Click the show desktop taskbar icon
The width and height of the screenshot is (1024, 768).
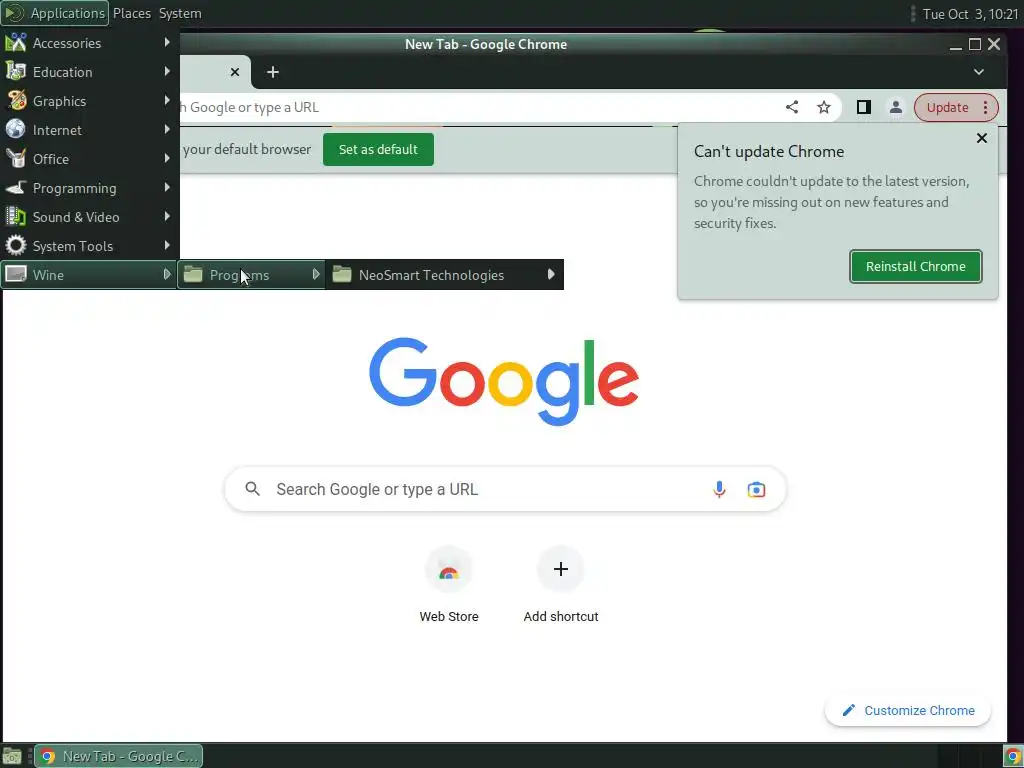(12, 756)
